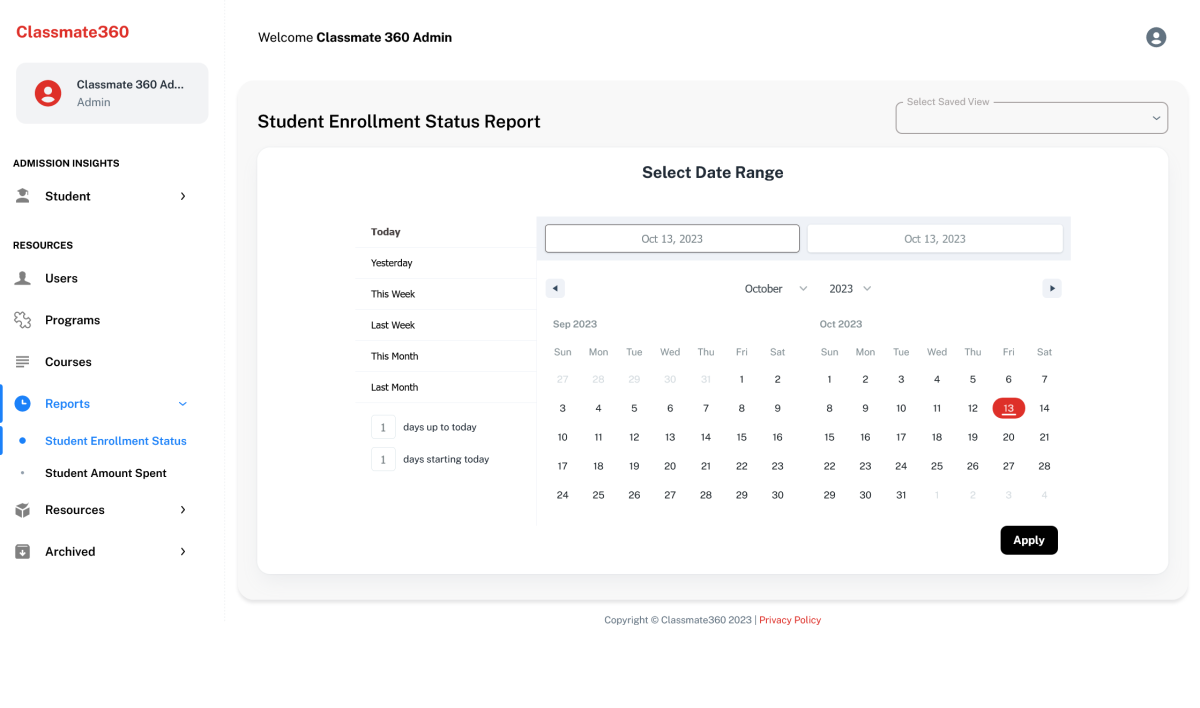This screenshot has width=1200, height=708.
Task: Click the Users person icon in sidebar
Action: click(x=23, y=278)
